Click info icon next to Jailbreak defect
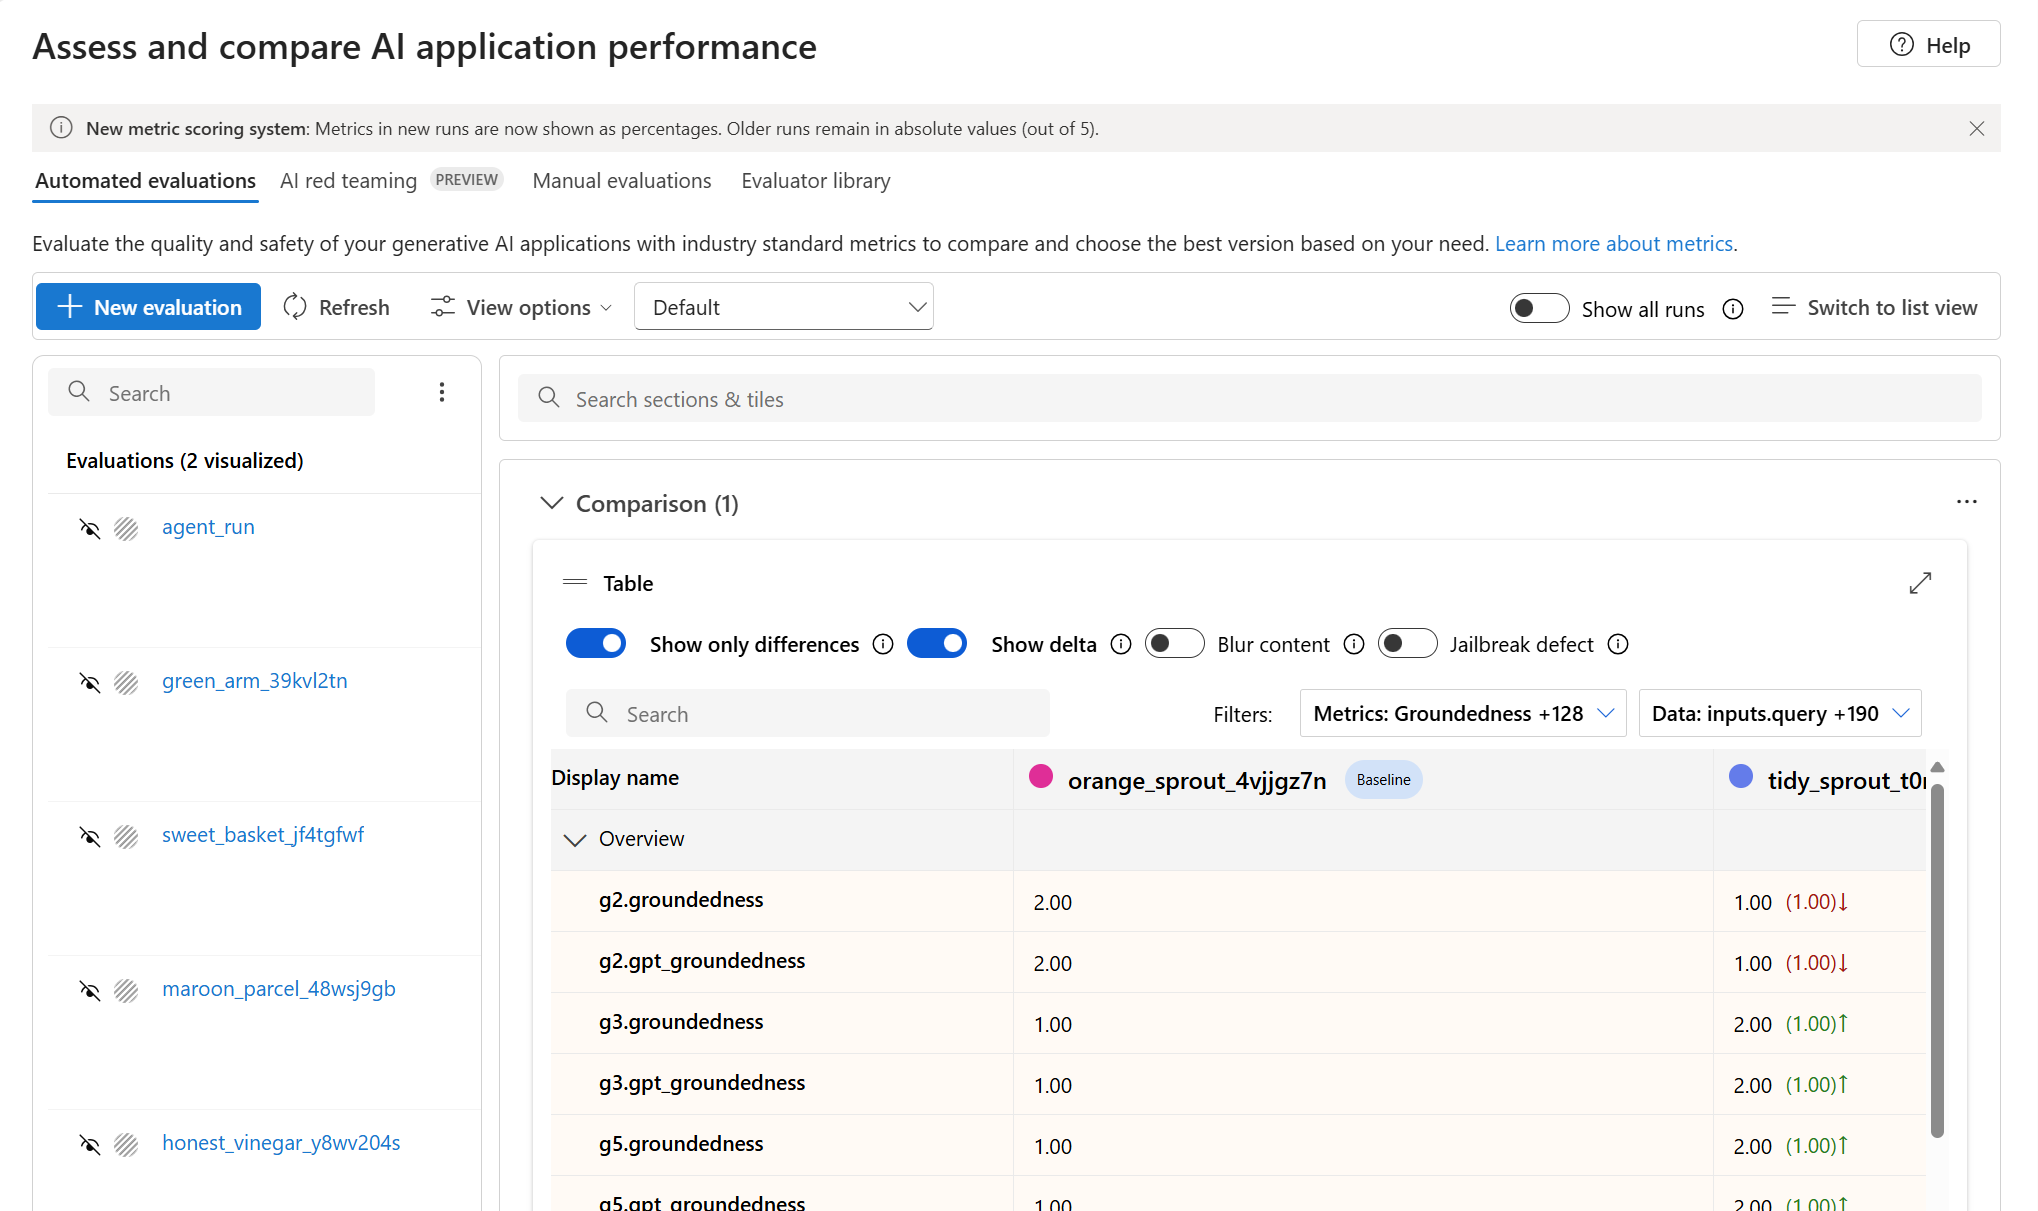 coord(1618,644)
